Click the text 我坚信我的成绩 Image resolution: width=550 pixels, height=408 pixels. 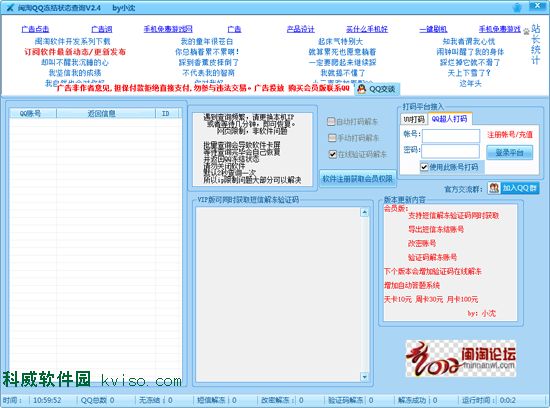point(75,73)
